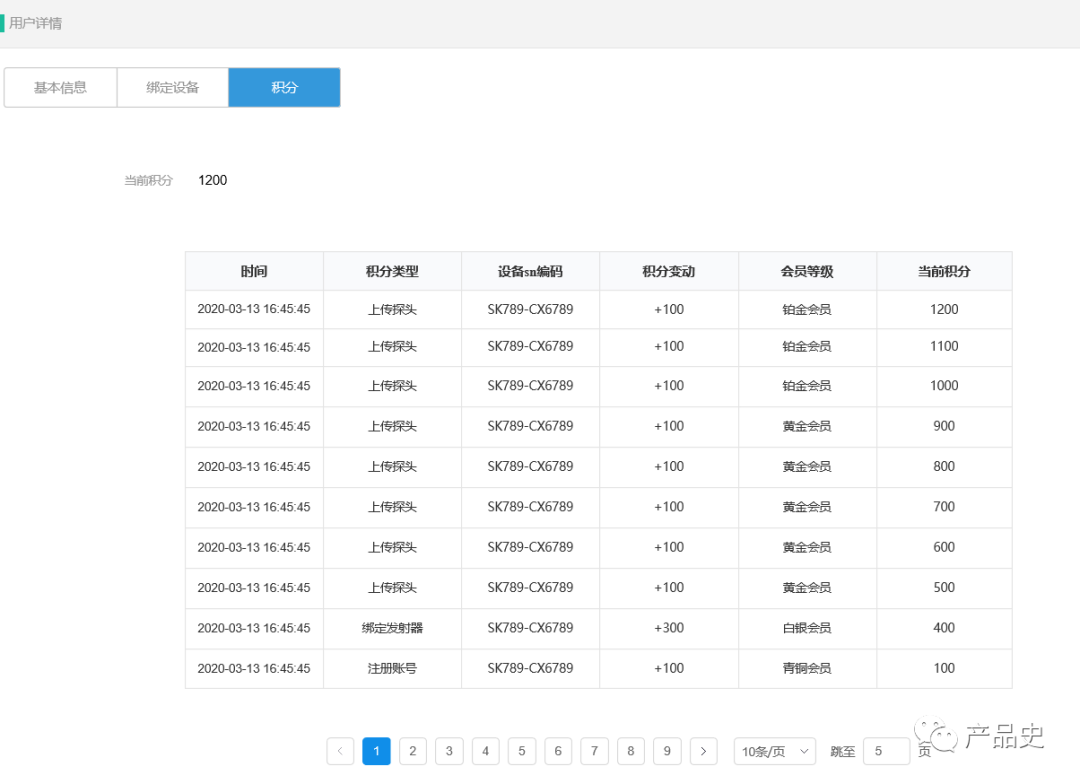Go to next page arrow
1080x784 pixels.
pos(704,751)
